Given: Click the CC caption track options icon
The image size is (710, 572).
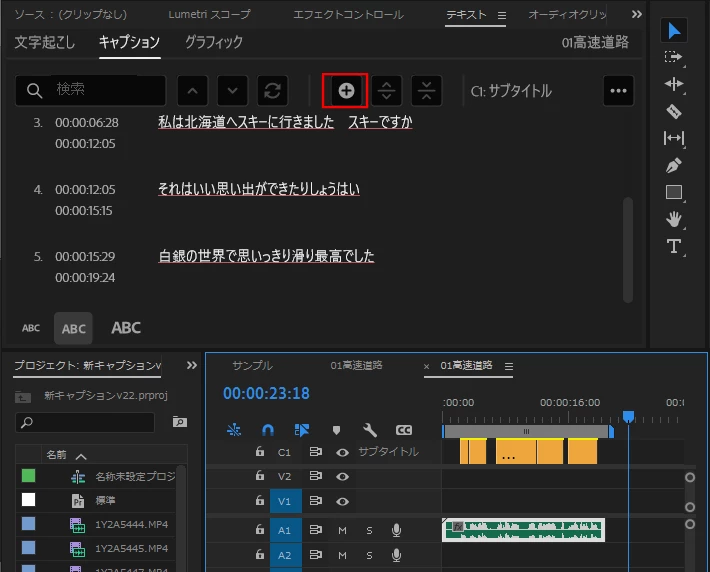Looking at the screenshot, I should click(x=403, y=430).
